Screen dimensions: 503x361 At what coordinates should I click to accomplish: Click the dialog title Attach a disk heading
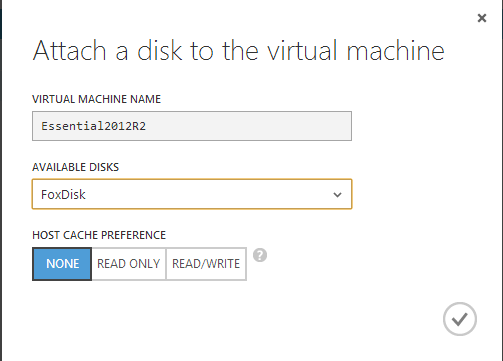238,50
